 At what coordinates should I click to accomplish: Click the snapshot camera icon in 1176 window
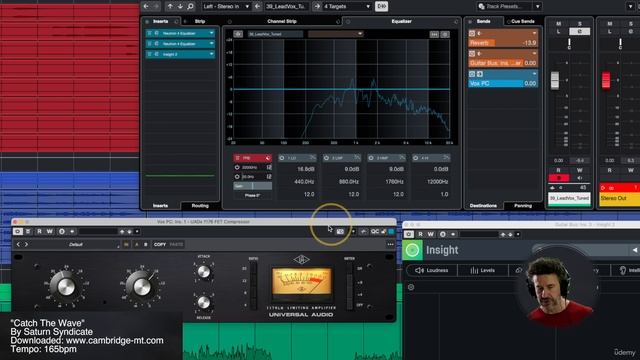coord(340,231)
